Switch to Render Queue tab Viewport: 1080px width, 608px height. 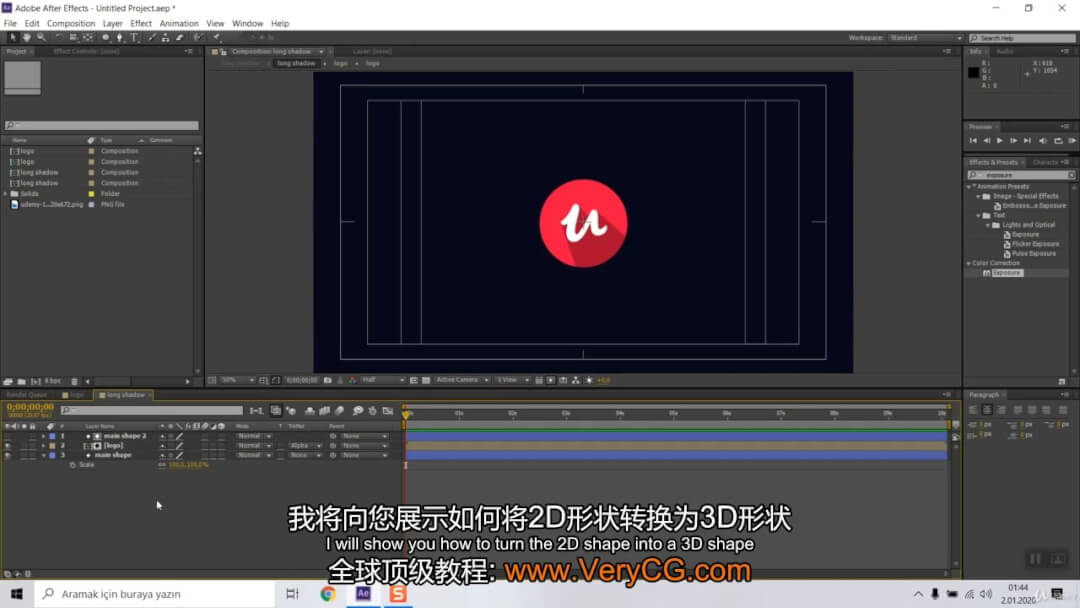(x=26, y=395)
